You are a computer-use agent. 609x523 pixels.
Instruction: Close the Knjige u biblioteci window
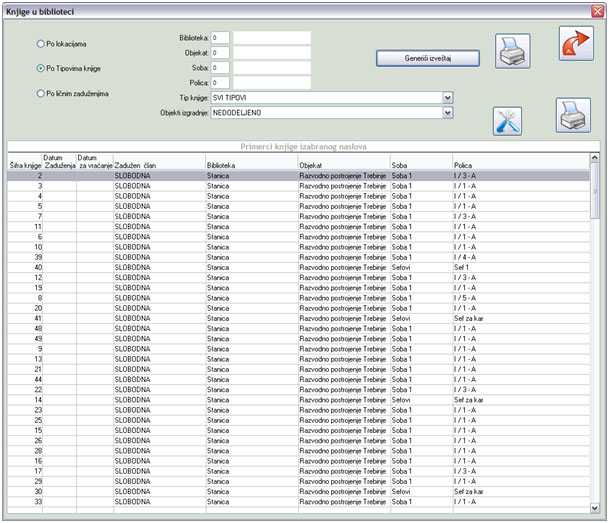coord(598,9)
